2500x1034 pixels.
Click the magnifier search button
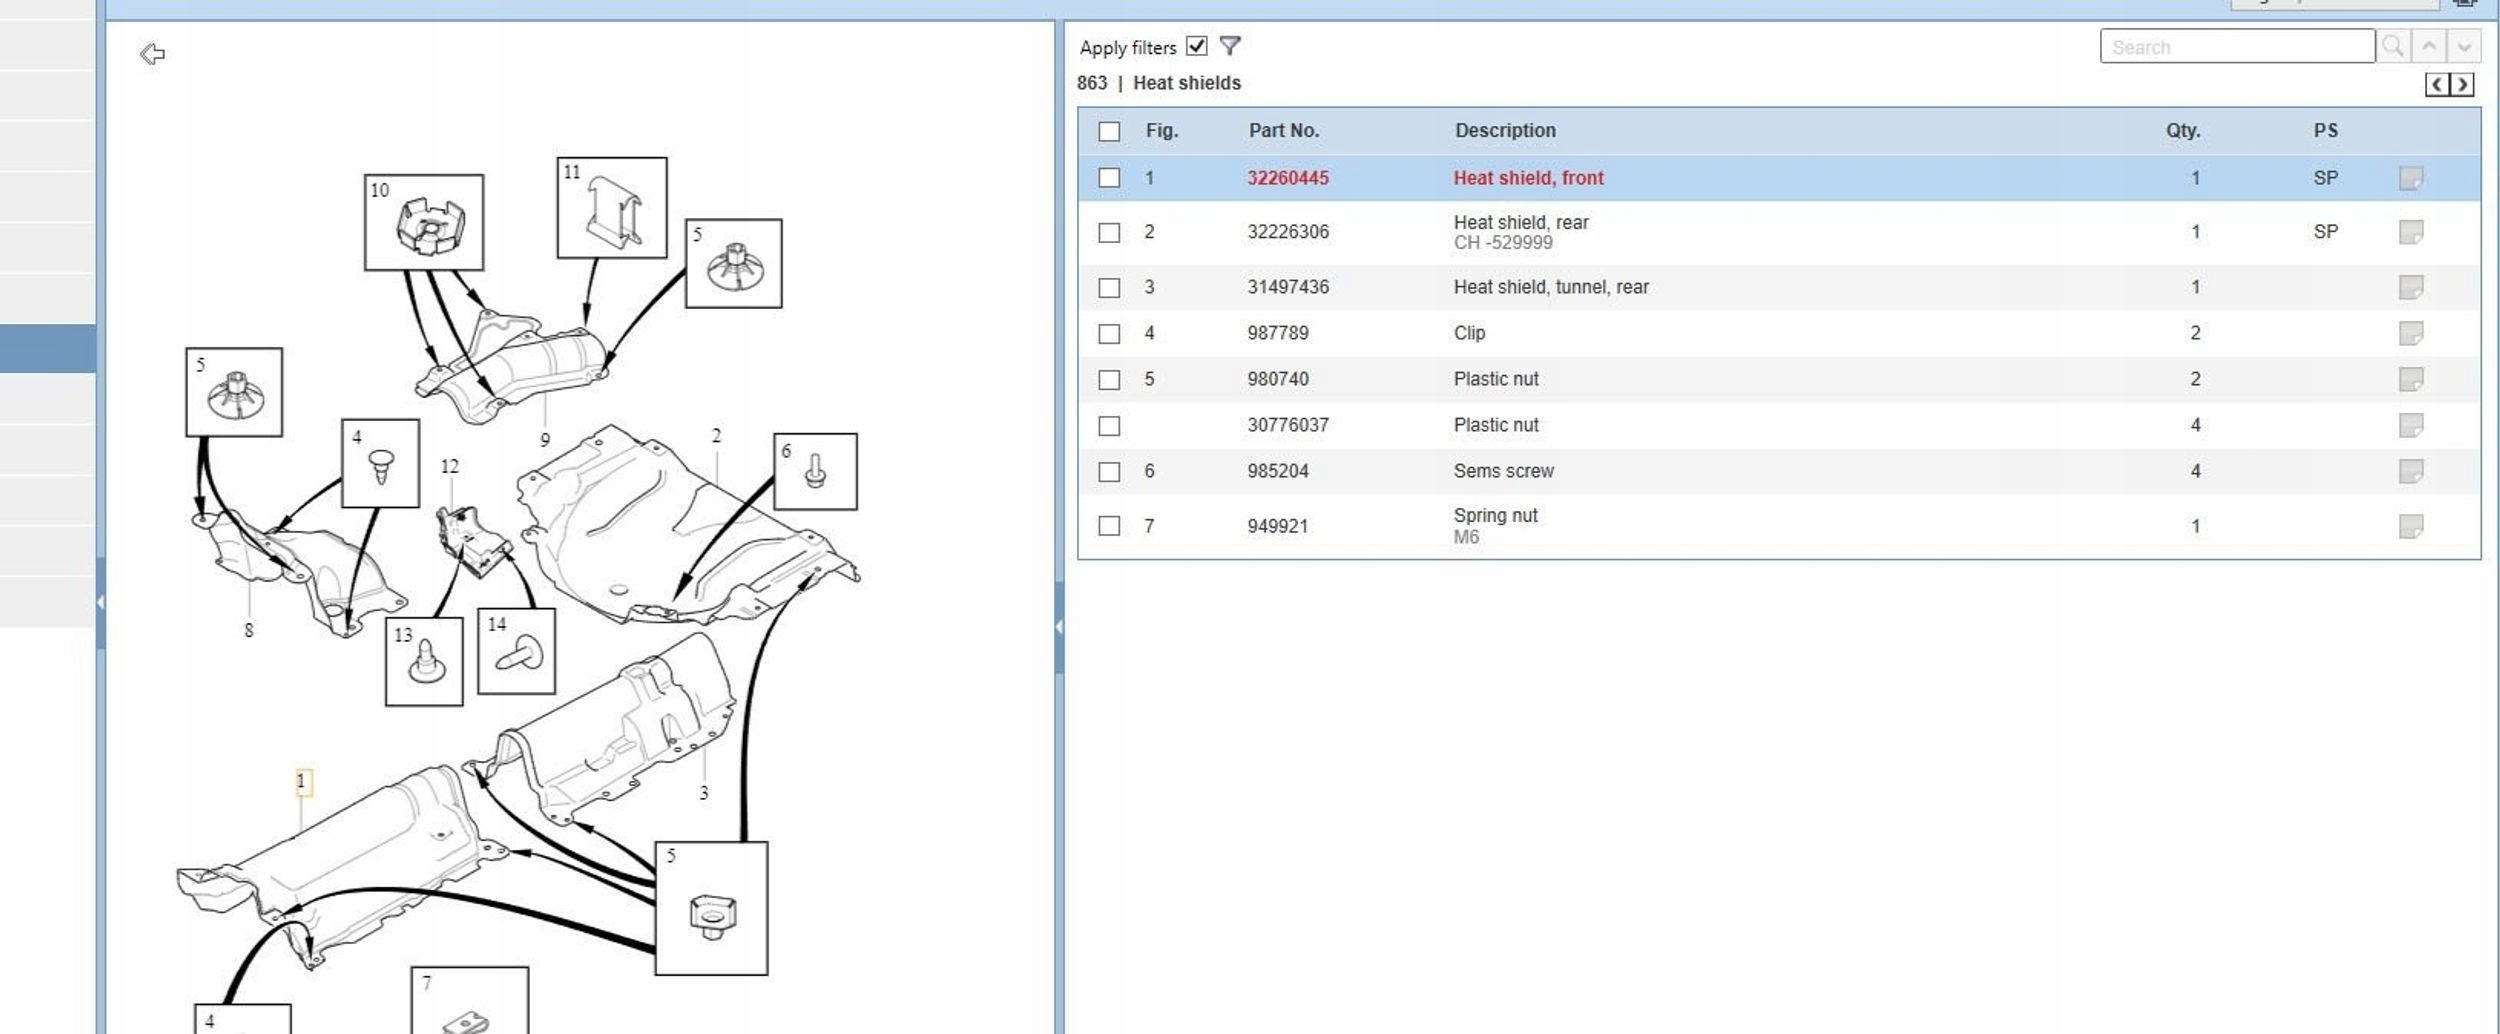(x=2393, y=46)
